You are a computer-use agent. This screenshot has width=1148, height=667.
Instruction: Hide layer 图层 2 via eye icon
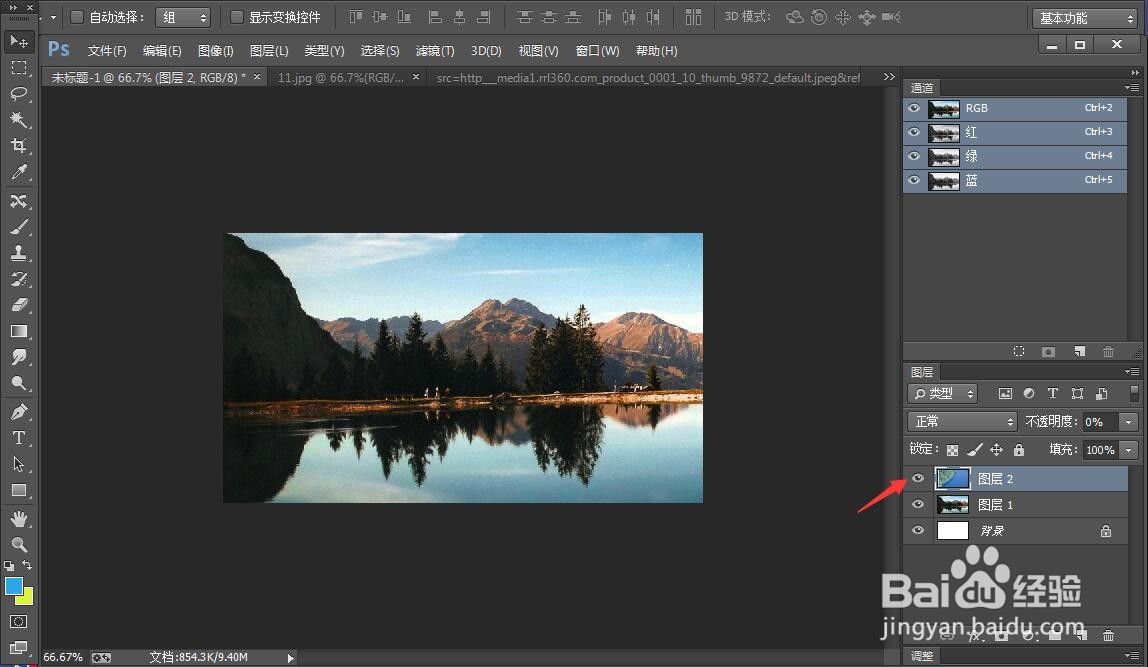917,478
